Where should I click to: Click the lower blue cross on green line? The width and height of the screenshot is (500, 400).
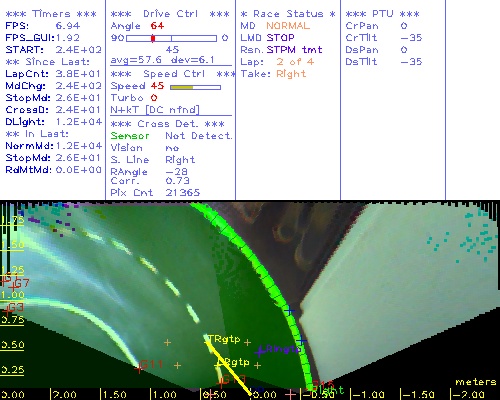(x=301, y=340)
